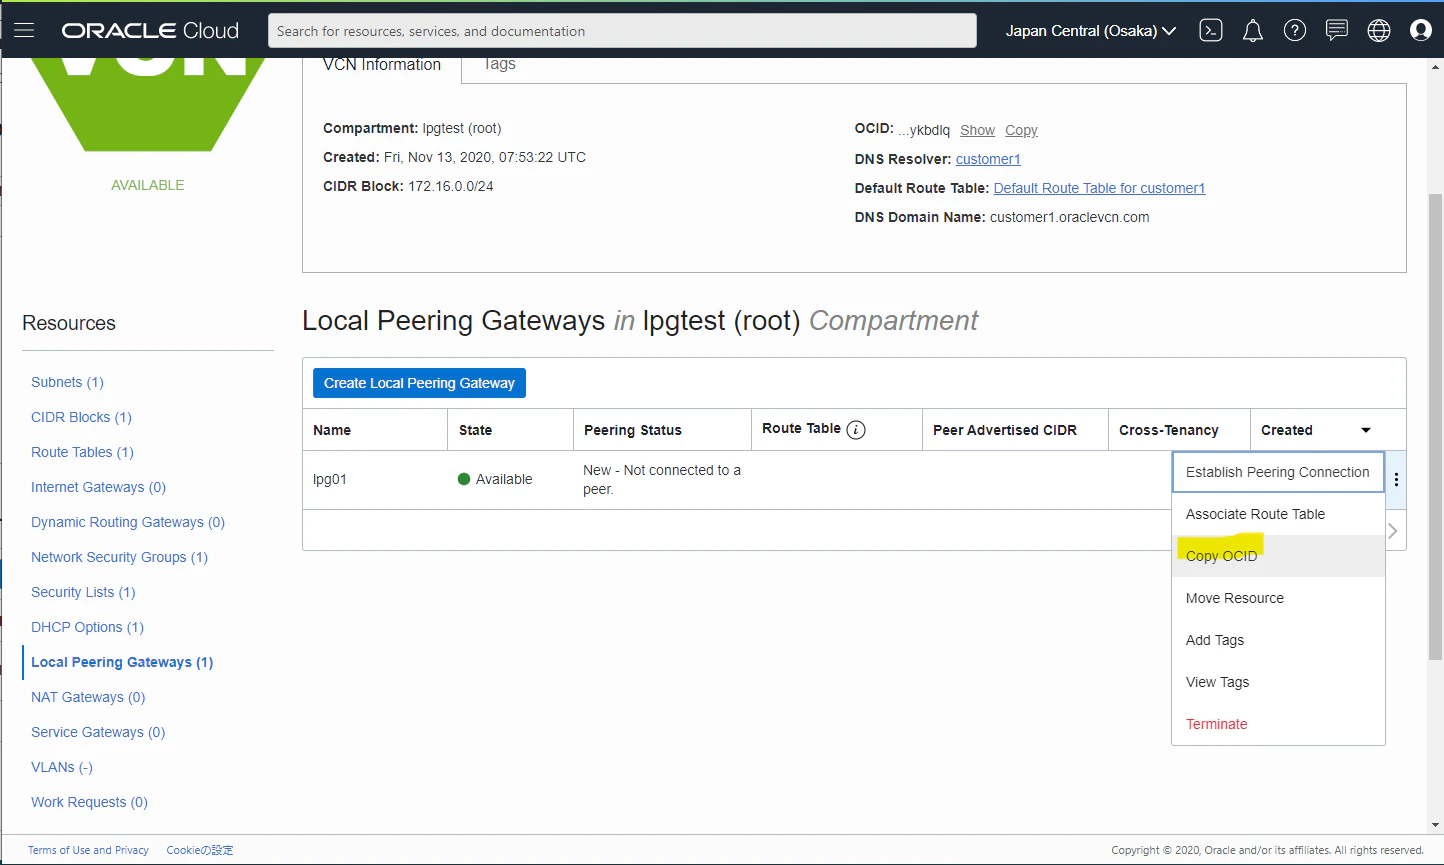Viewport: 1444px width, 865px height.
Task: Show the full VCN OCID
Action: (977, 130)
